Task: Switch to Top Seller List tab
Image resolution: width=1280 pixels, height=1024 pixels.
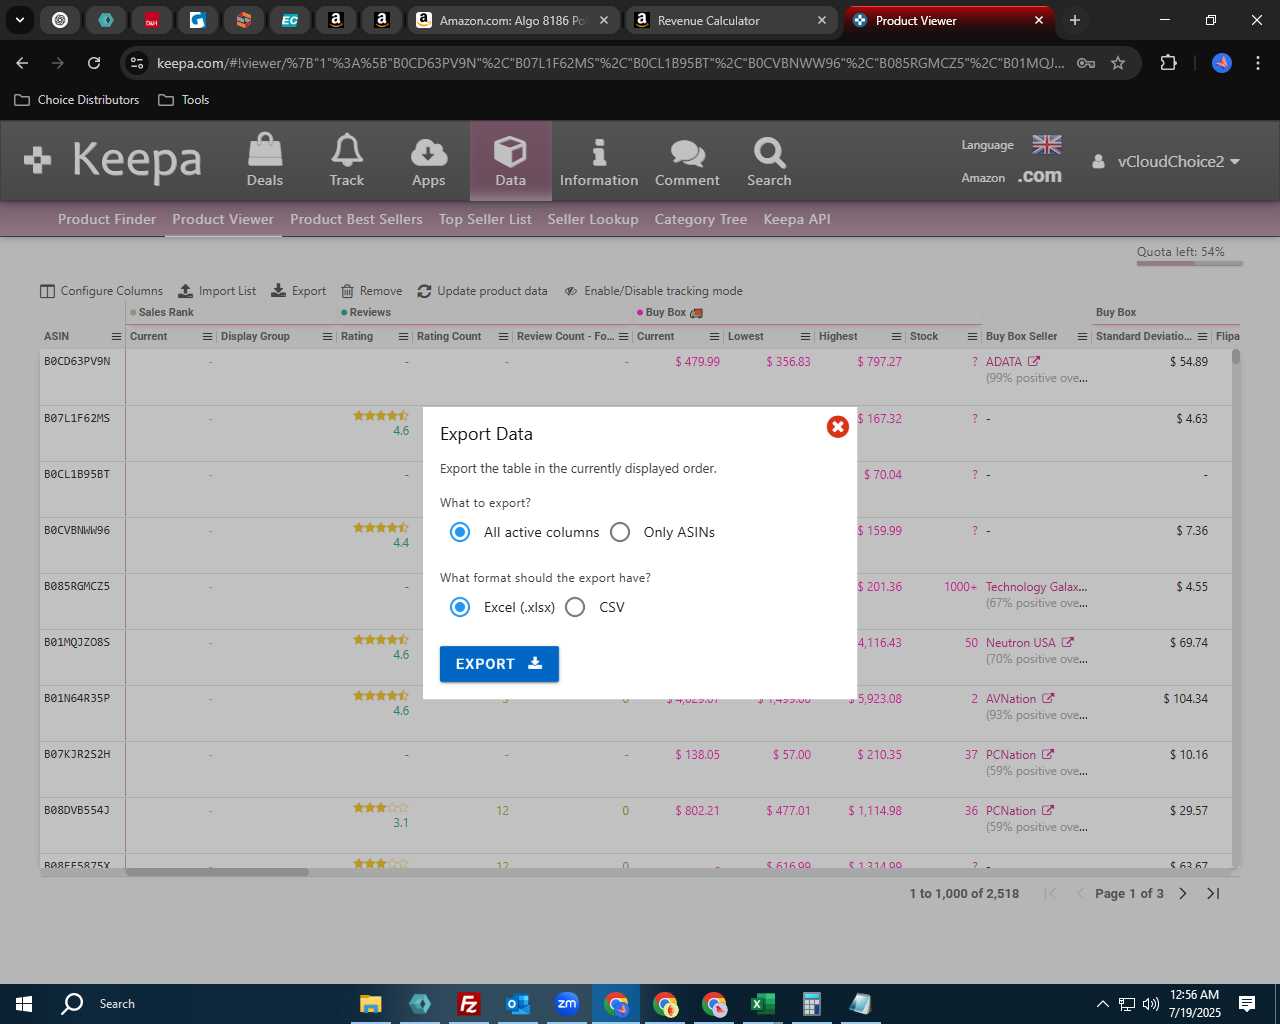Action: [x=485, y=219]
